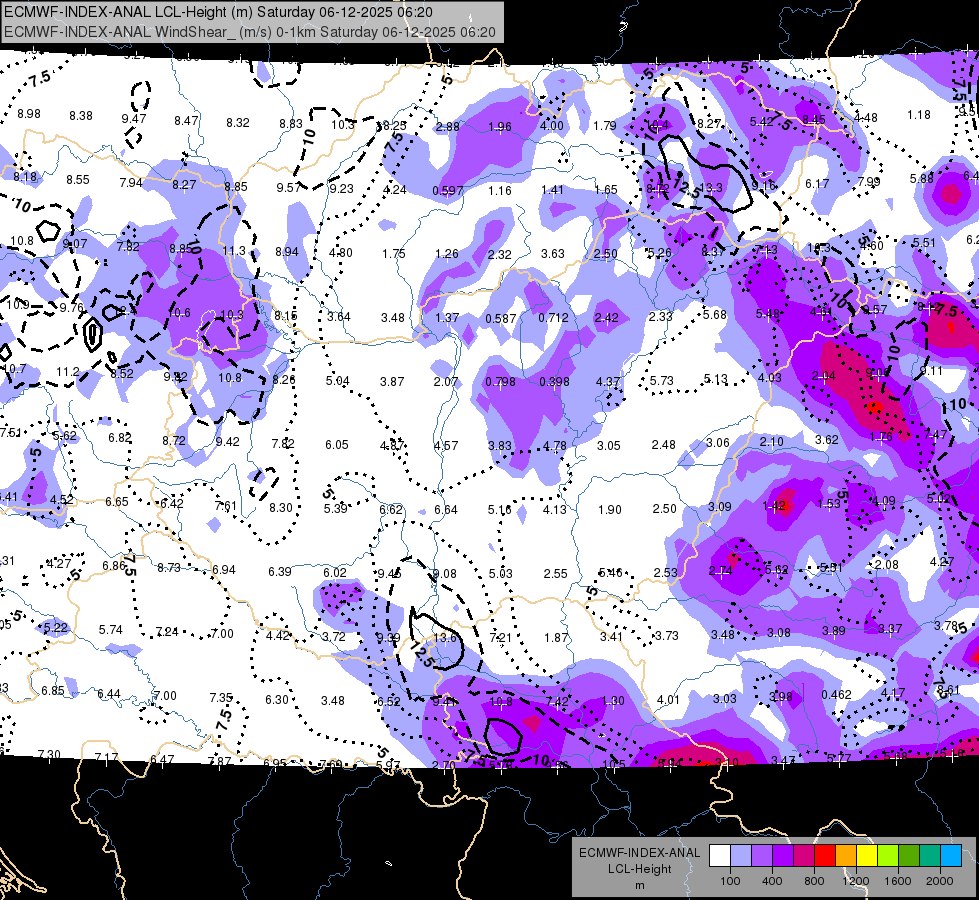Click the legend label 'ECMWF-INDEX-ANAL'
This screenshot has width=979, height=900.
click(639, 853)
